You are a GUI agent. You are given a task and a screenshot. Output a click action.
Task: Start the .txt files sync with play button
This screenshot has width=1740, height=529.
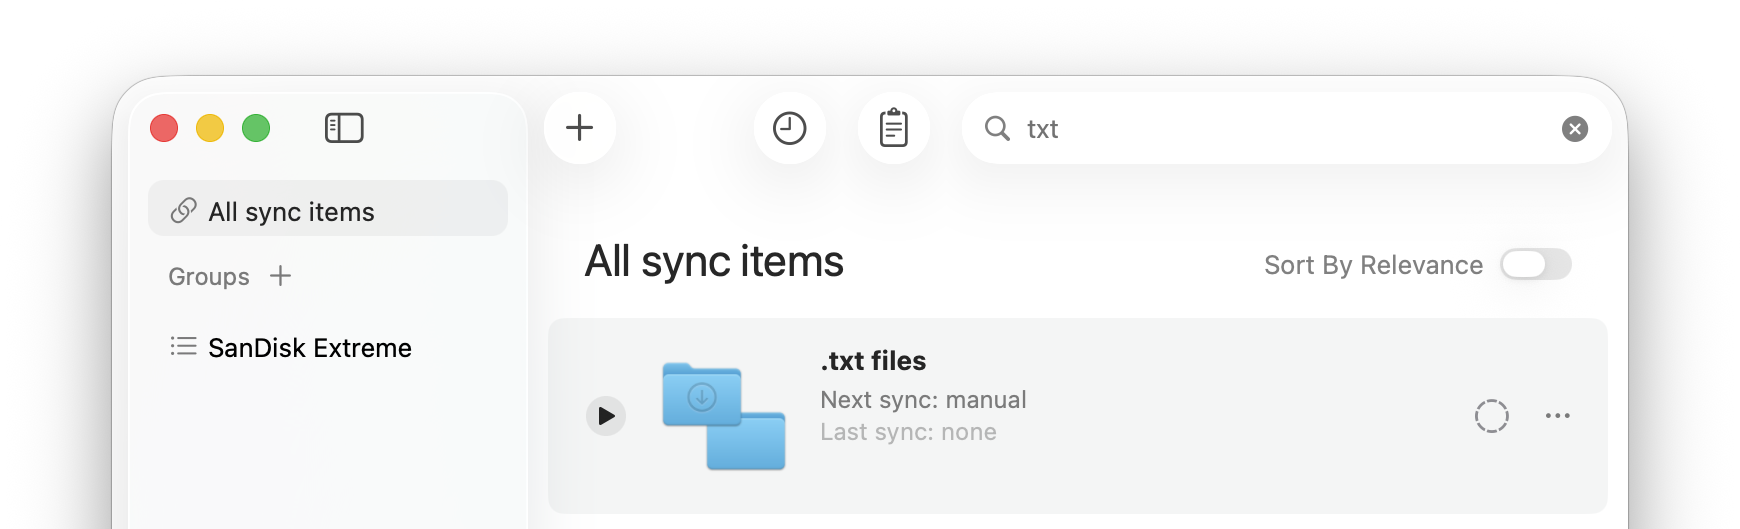[x=606, y=416]
